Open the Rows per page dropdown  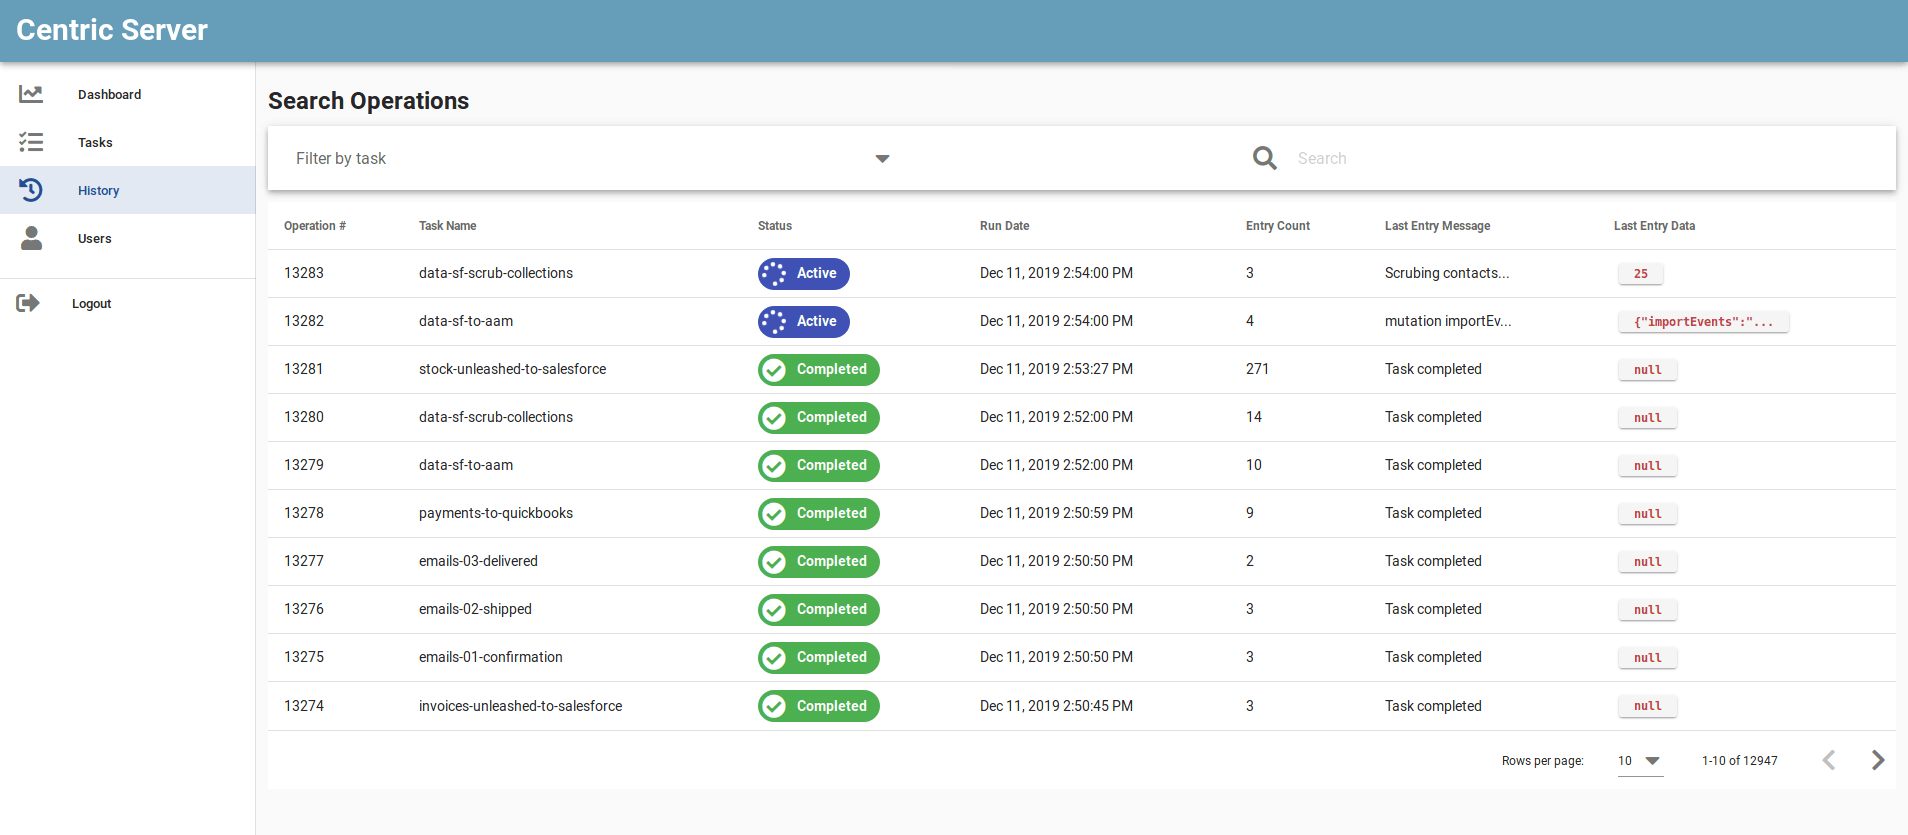coord(1640,761)
